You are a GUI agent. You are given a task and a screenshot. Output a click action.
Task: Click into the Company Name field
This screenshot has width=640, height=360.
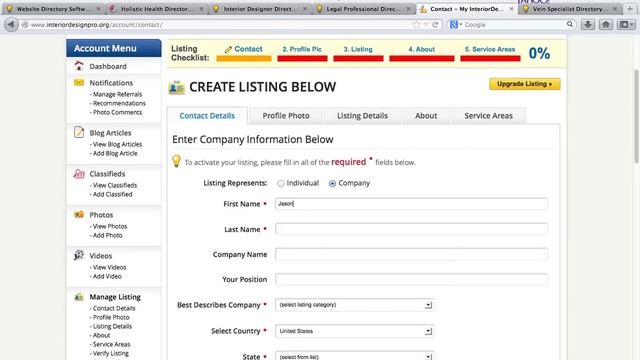tap(411, 254)
